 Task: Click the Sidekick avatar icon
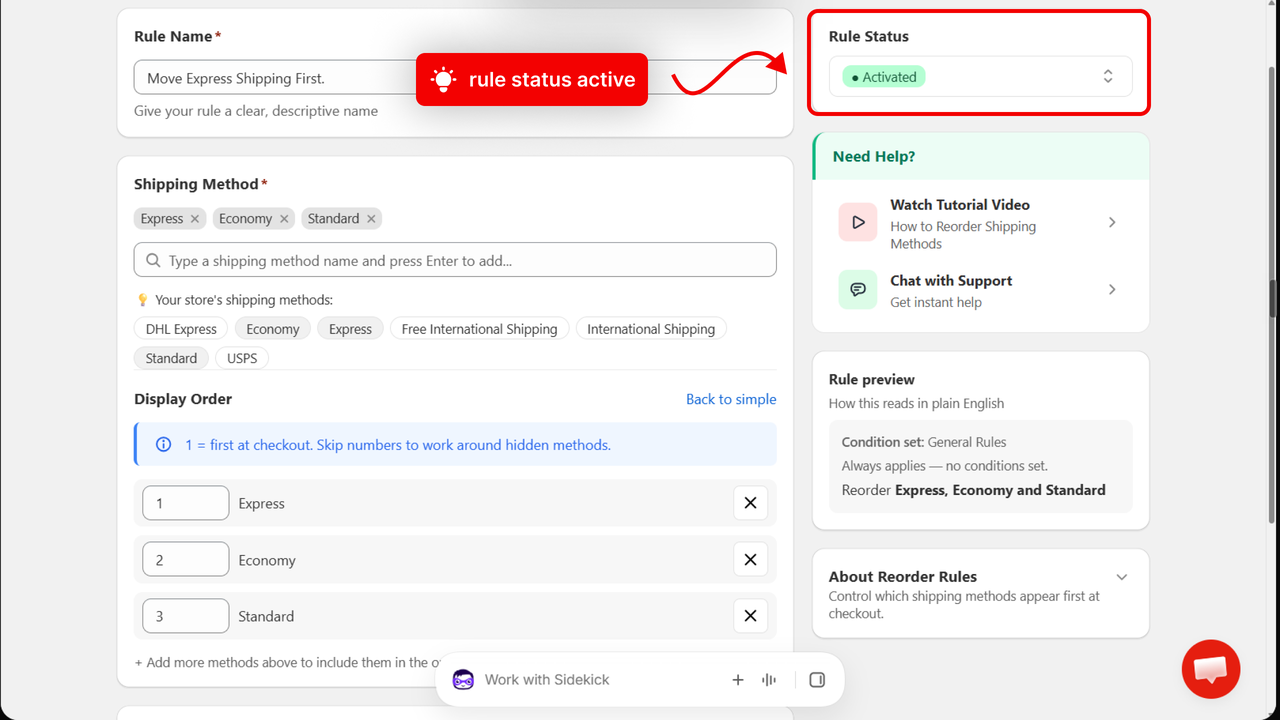463,680
